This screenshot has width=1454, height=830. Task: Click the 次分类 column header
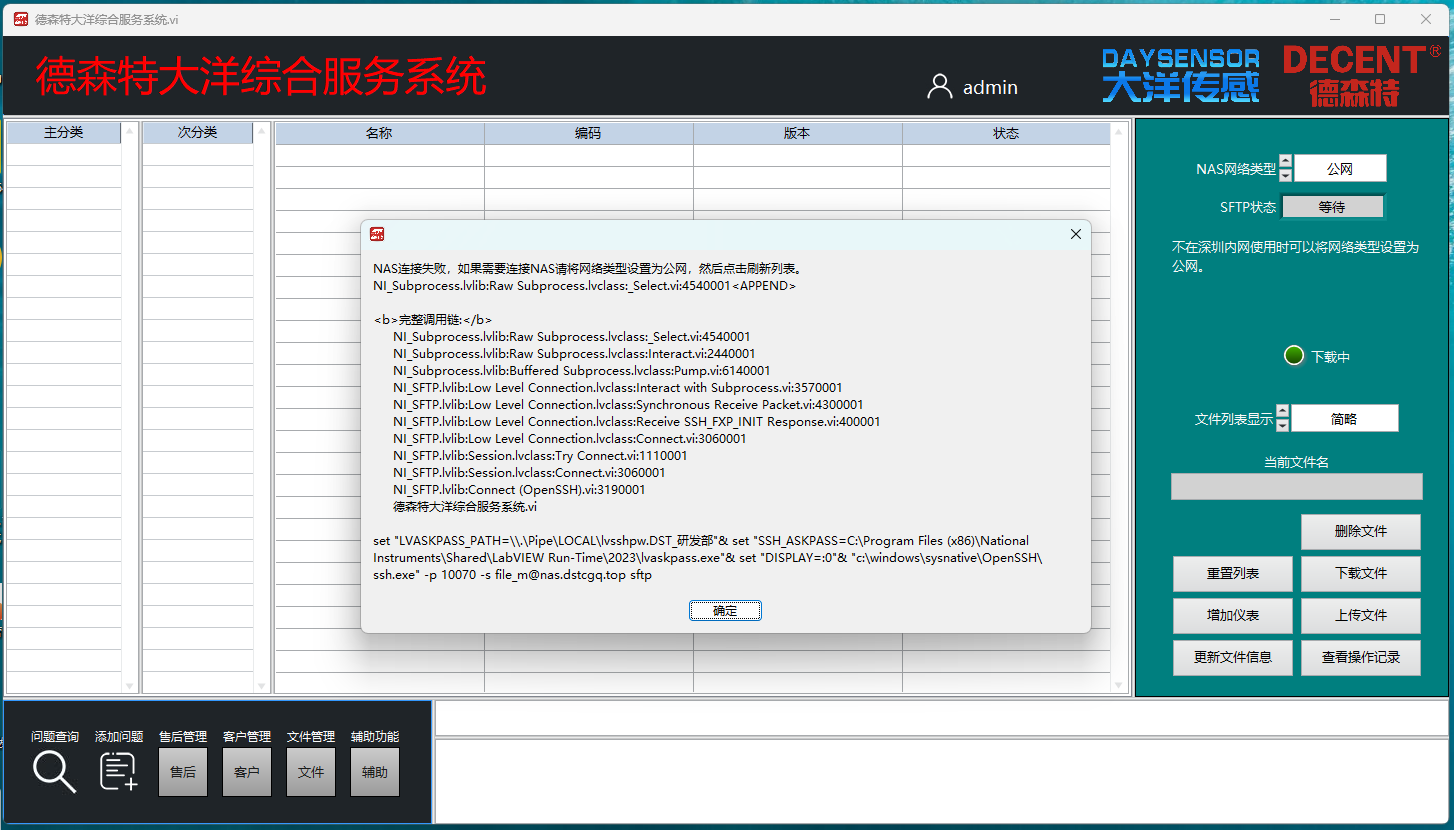(x=198, y=133)
